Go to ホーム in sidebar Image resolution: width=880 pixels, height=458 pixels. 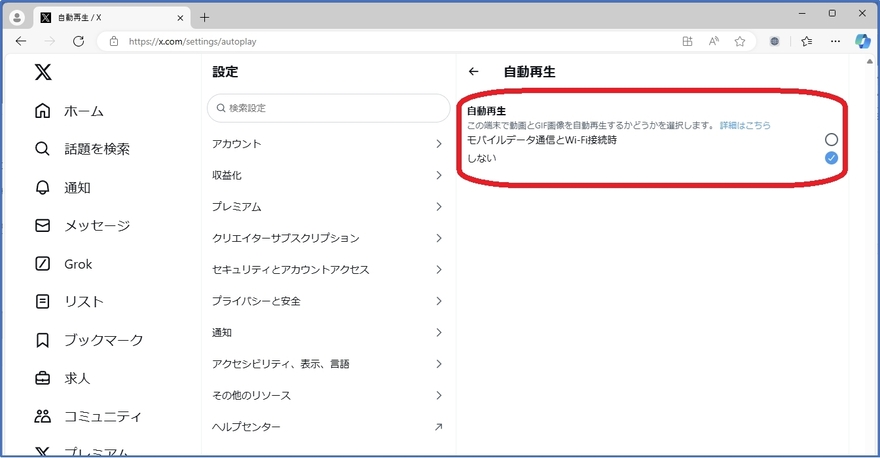pos(84,111)
